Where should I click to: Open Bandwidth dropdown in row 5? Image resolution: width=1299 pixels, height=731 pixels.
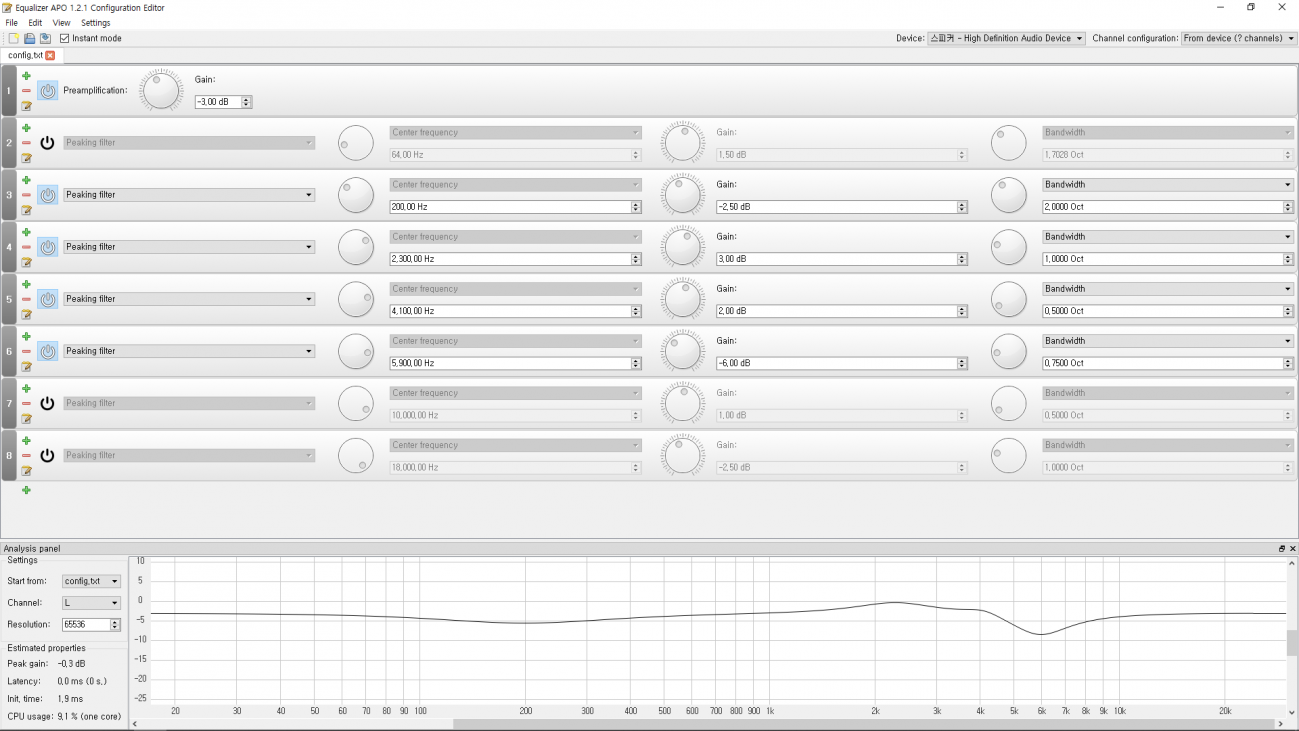[1167, 288]
